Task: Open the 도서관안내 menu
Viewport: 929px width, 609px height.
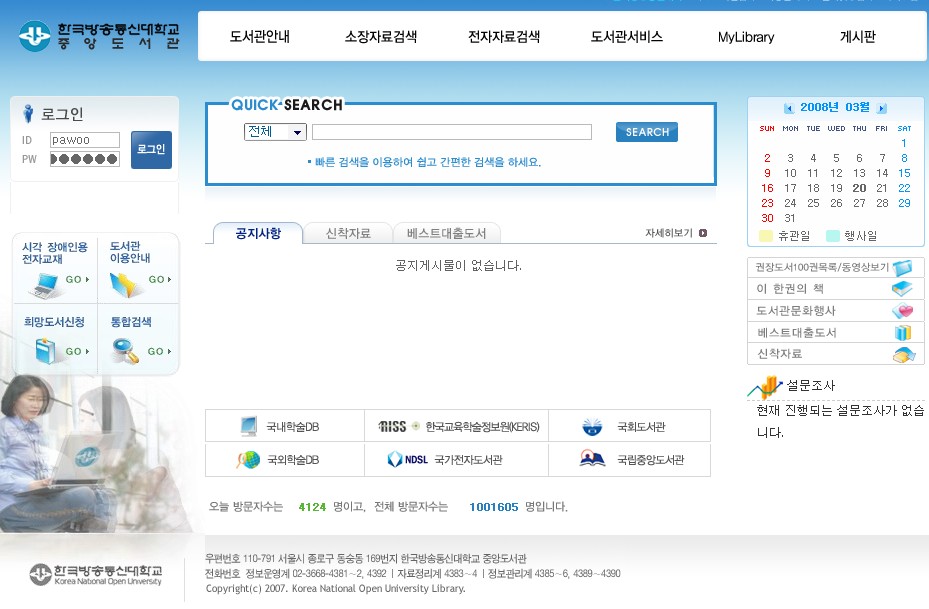Action: click(x=260, y=37)
